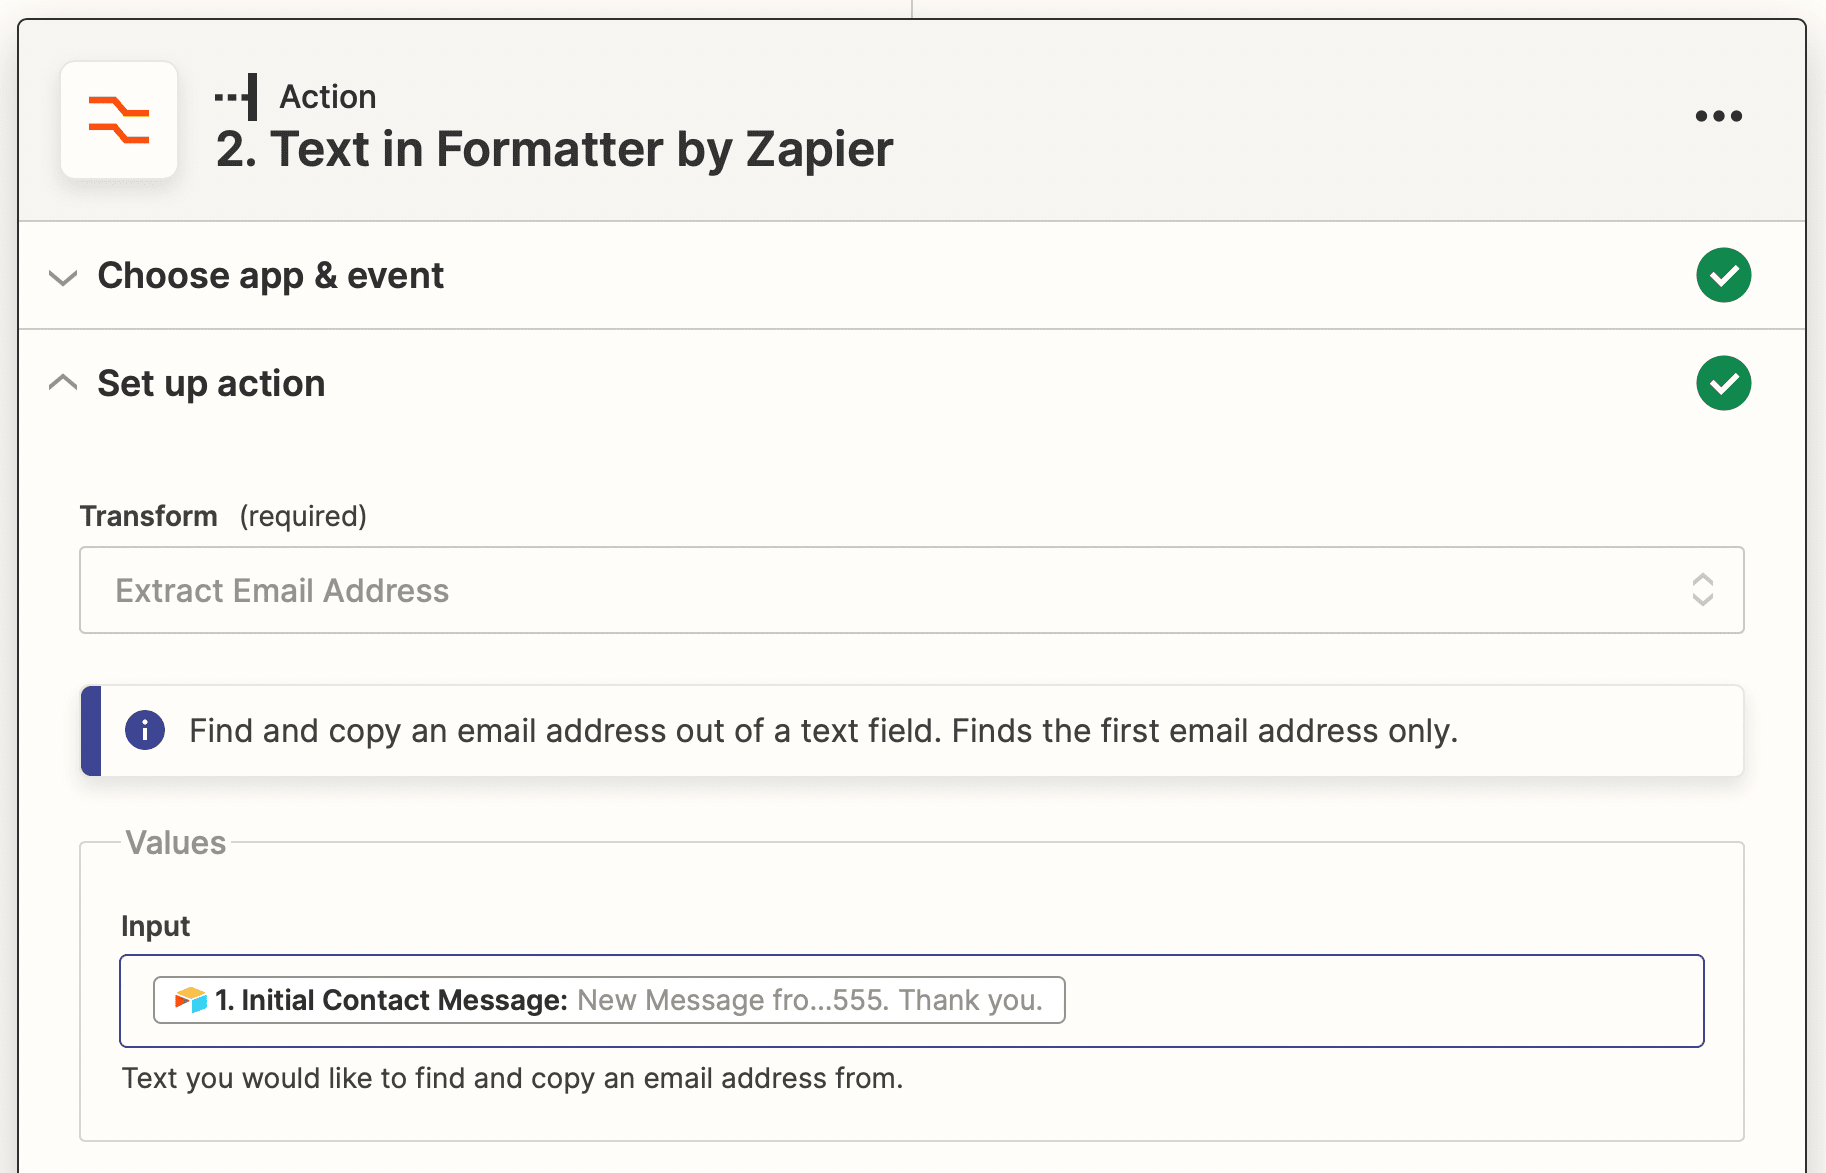Viewport: 1826px width, 1173px height.
Task: Click the Set up action section title
Action: [x=211, y=383]
